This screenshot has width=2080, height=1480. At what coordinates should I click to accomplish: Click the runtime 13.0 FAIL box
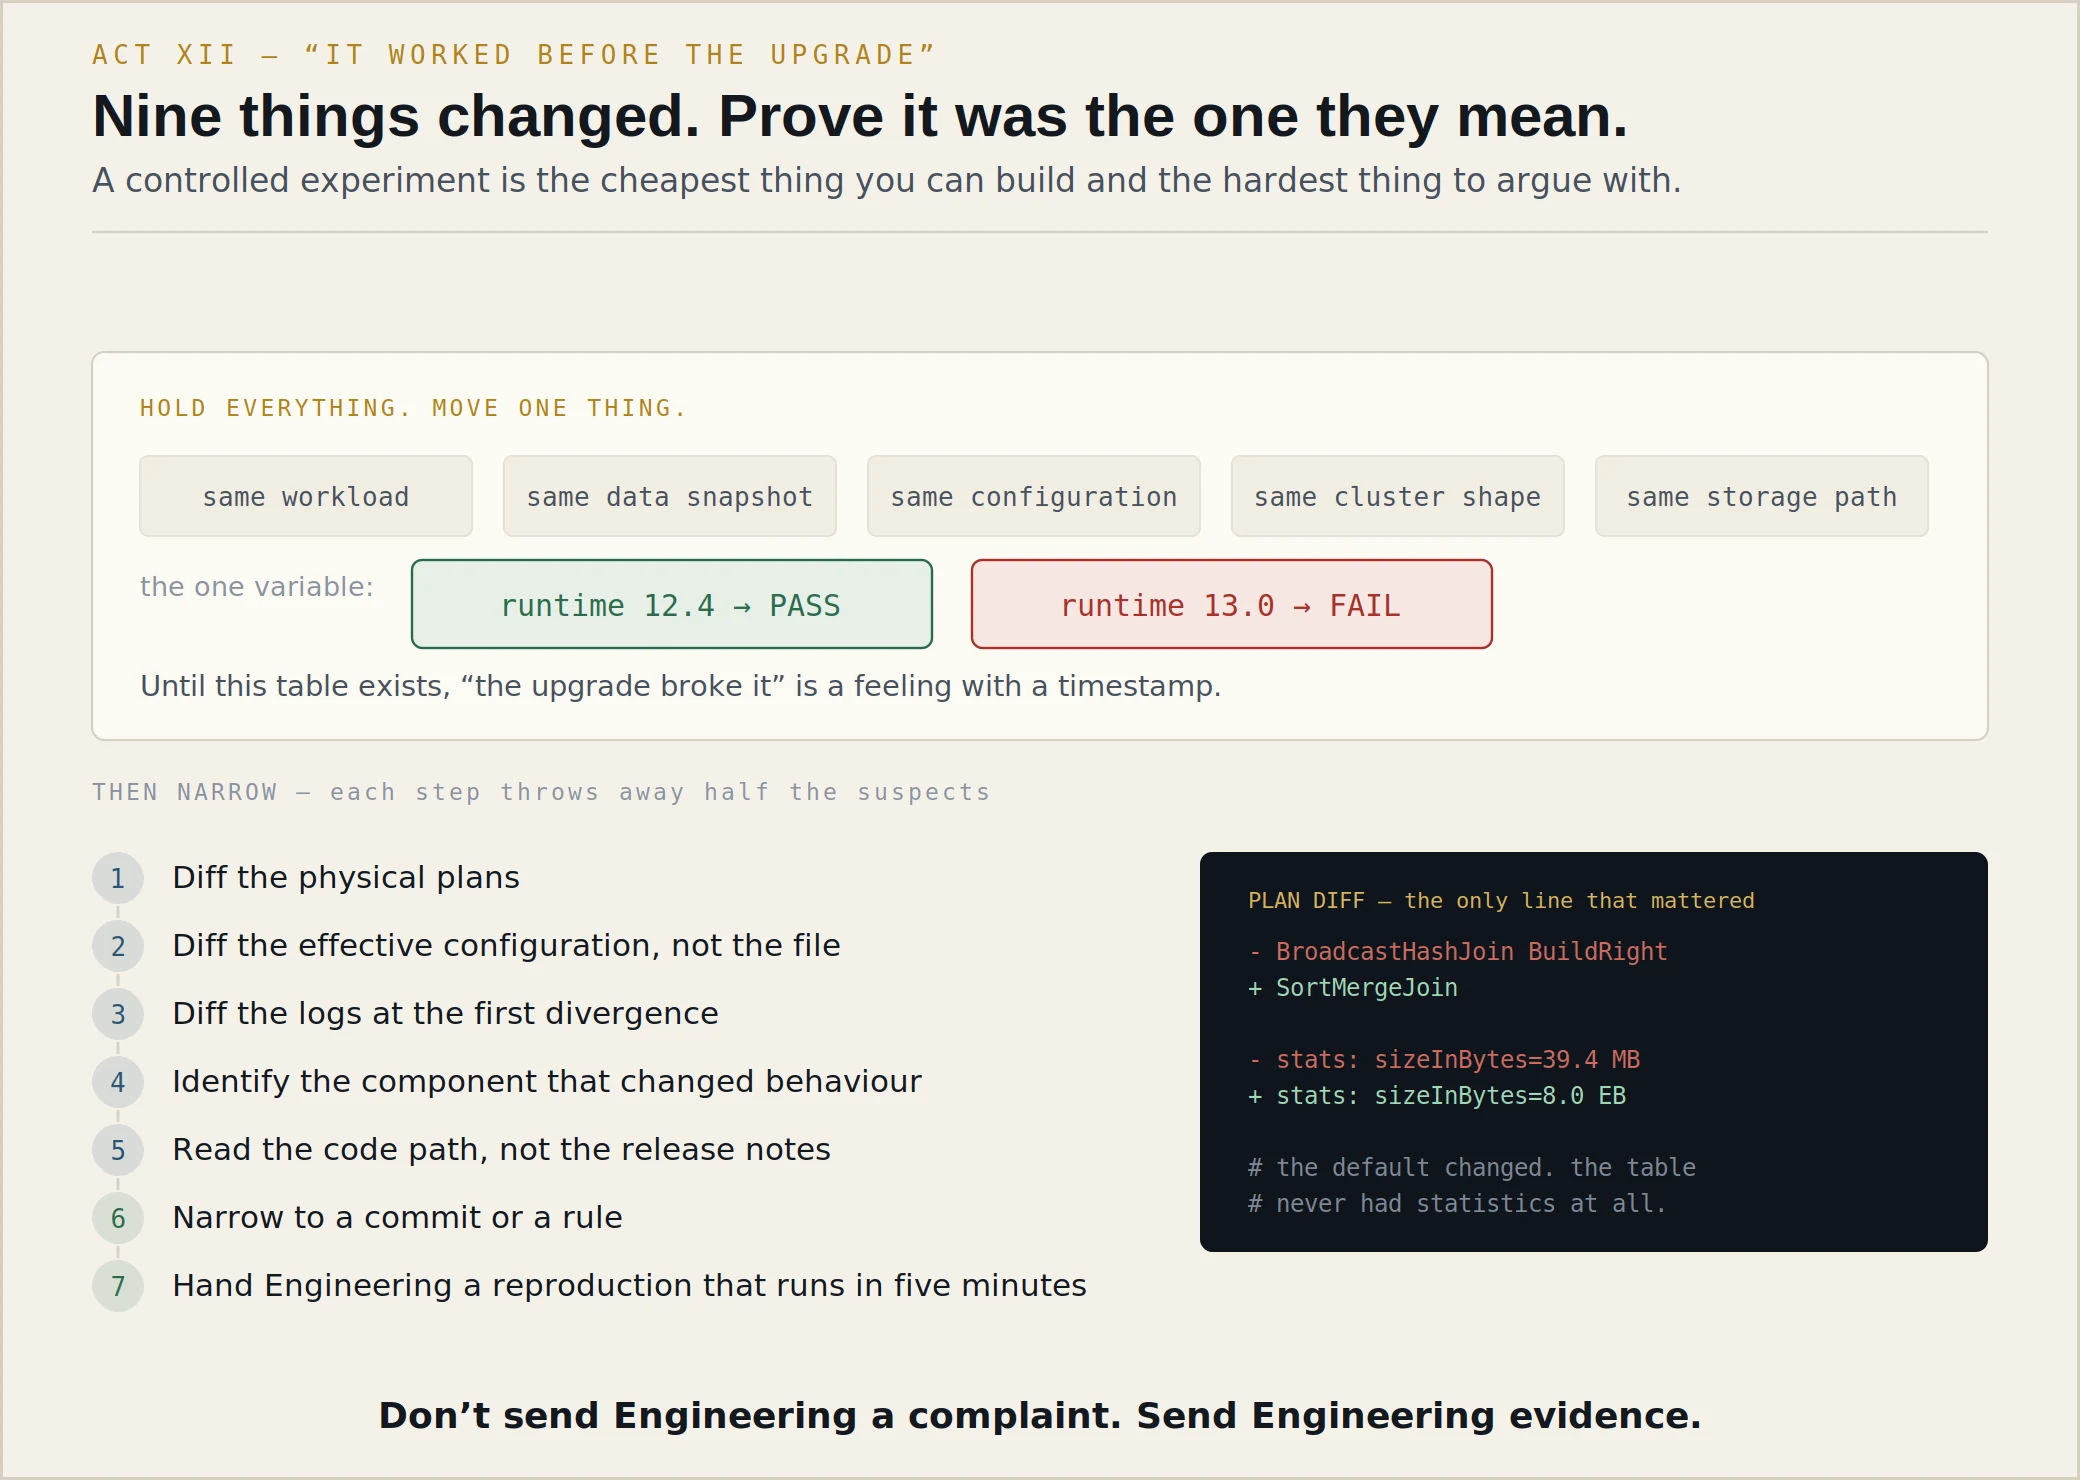coord(1232,604)
